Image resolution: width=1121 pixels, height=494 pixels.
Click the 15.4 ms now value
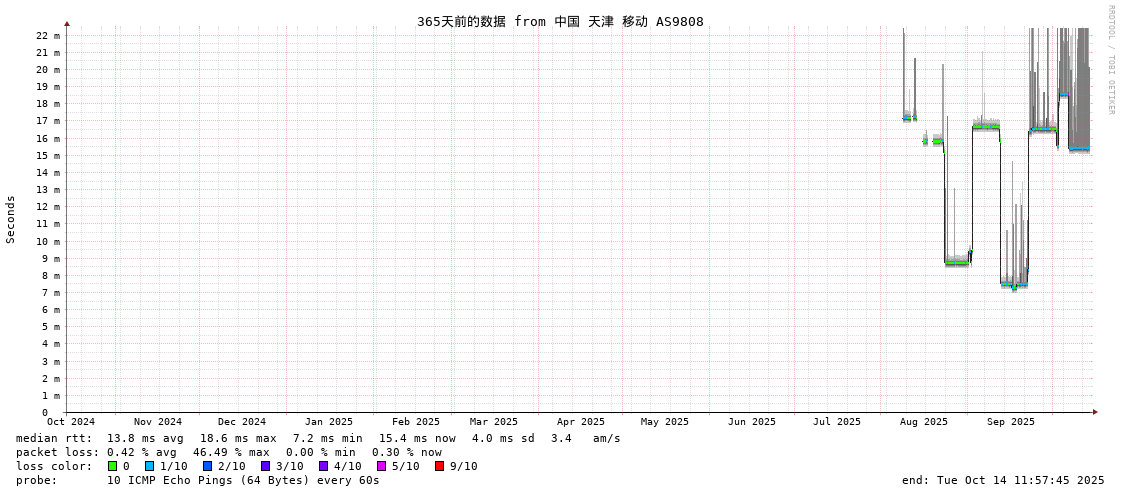coord(418,438)
